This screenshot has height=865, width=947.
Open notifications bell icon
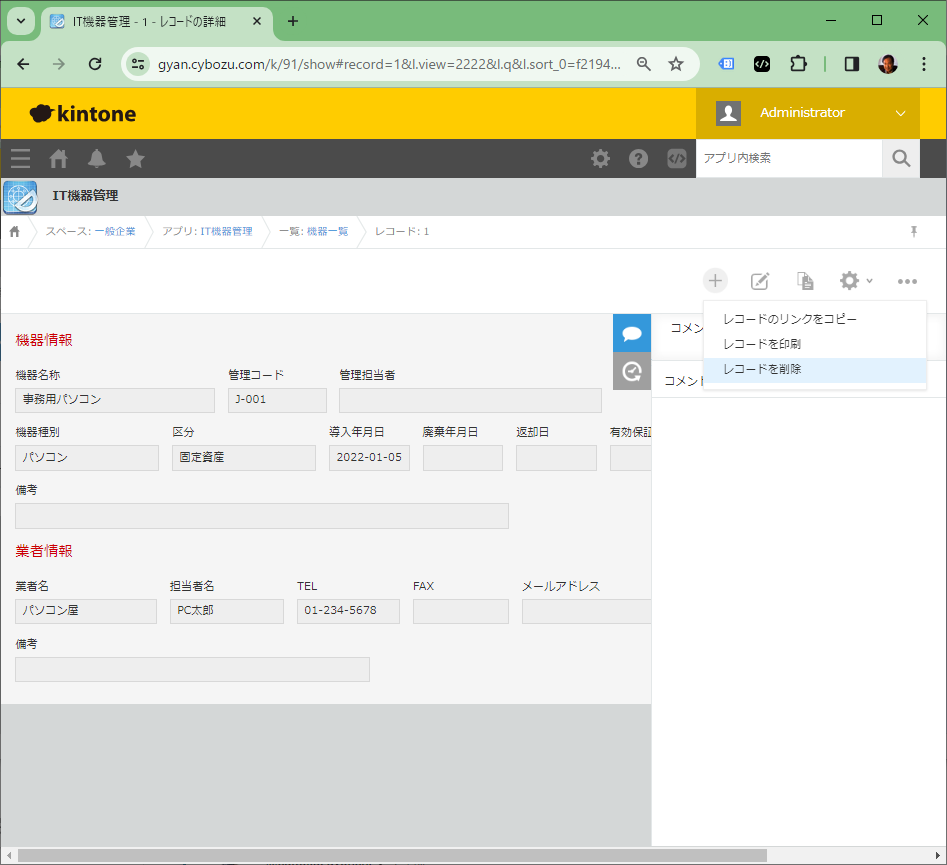tap(97, 158)
